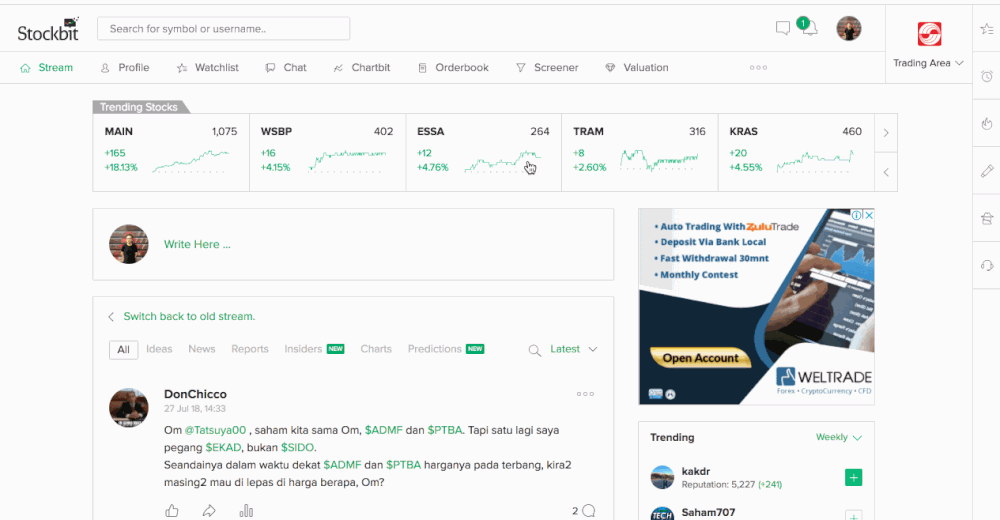Show next trending stocks with right arrow

[x=886, y=133]
